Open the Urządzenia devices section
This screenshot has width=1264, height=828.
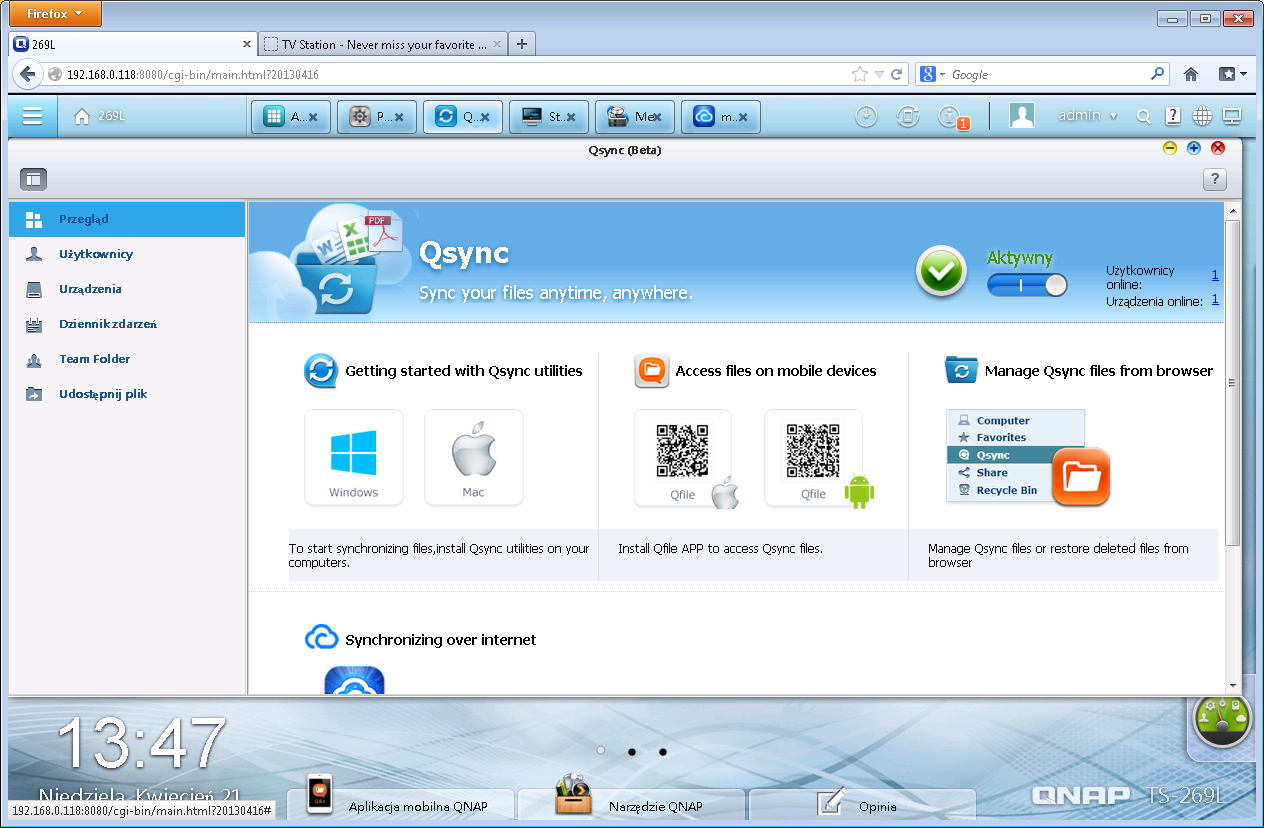pyautogui.click(x=127, y=289)
